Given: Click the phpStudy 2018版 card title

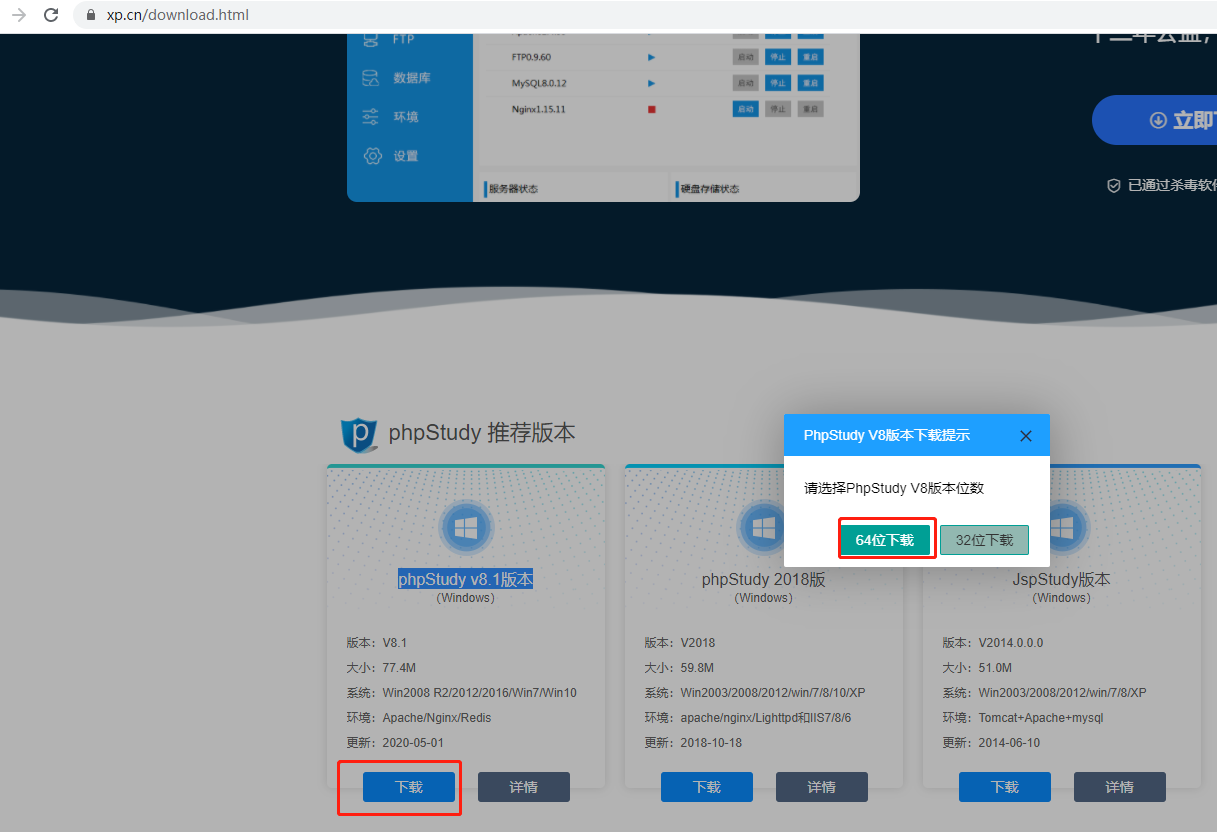Looking at the screenshot, I should [x=764, y=580].
